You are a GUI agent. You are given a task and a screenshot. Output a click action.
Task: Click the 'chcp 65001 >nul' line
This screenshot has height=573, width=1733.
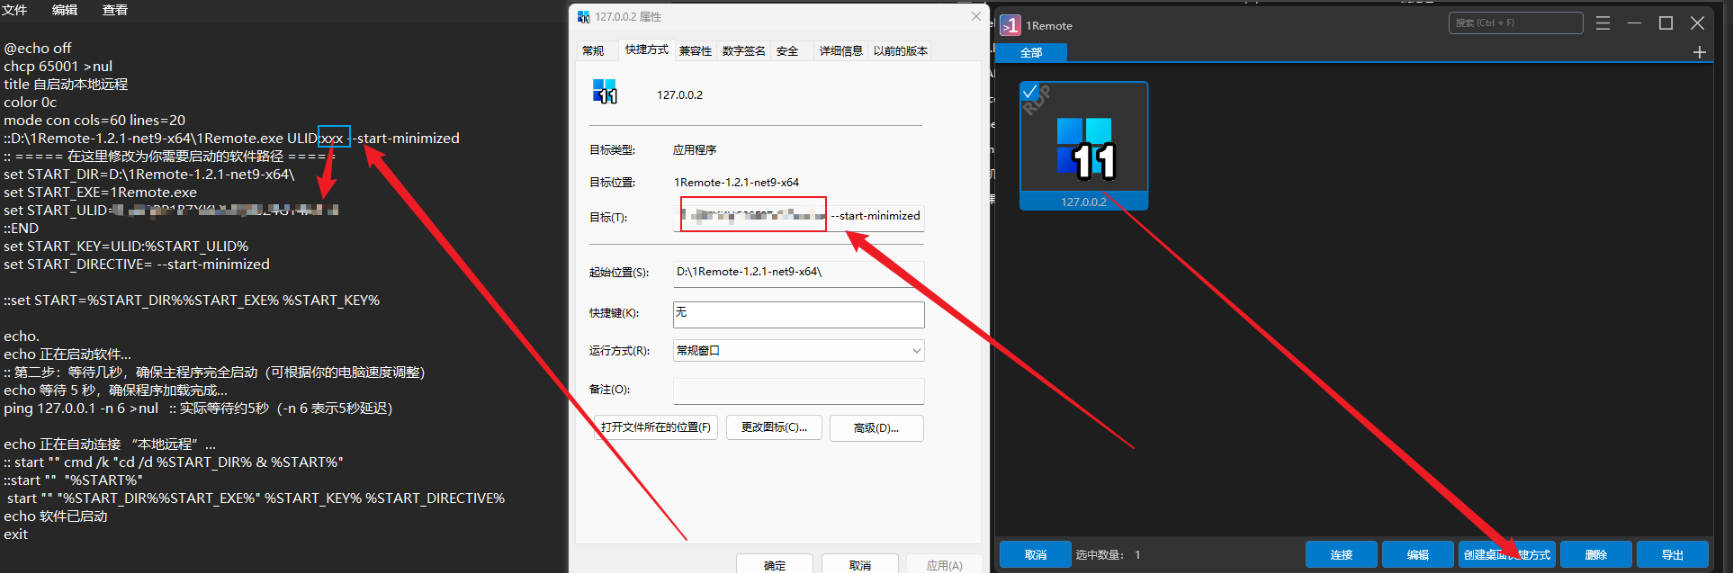pyautogui.click(x=58, y=66)
